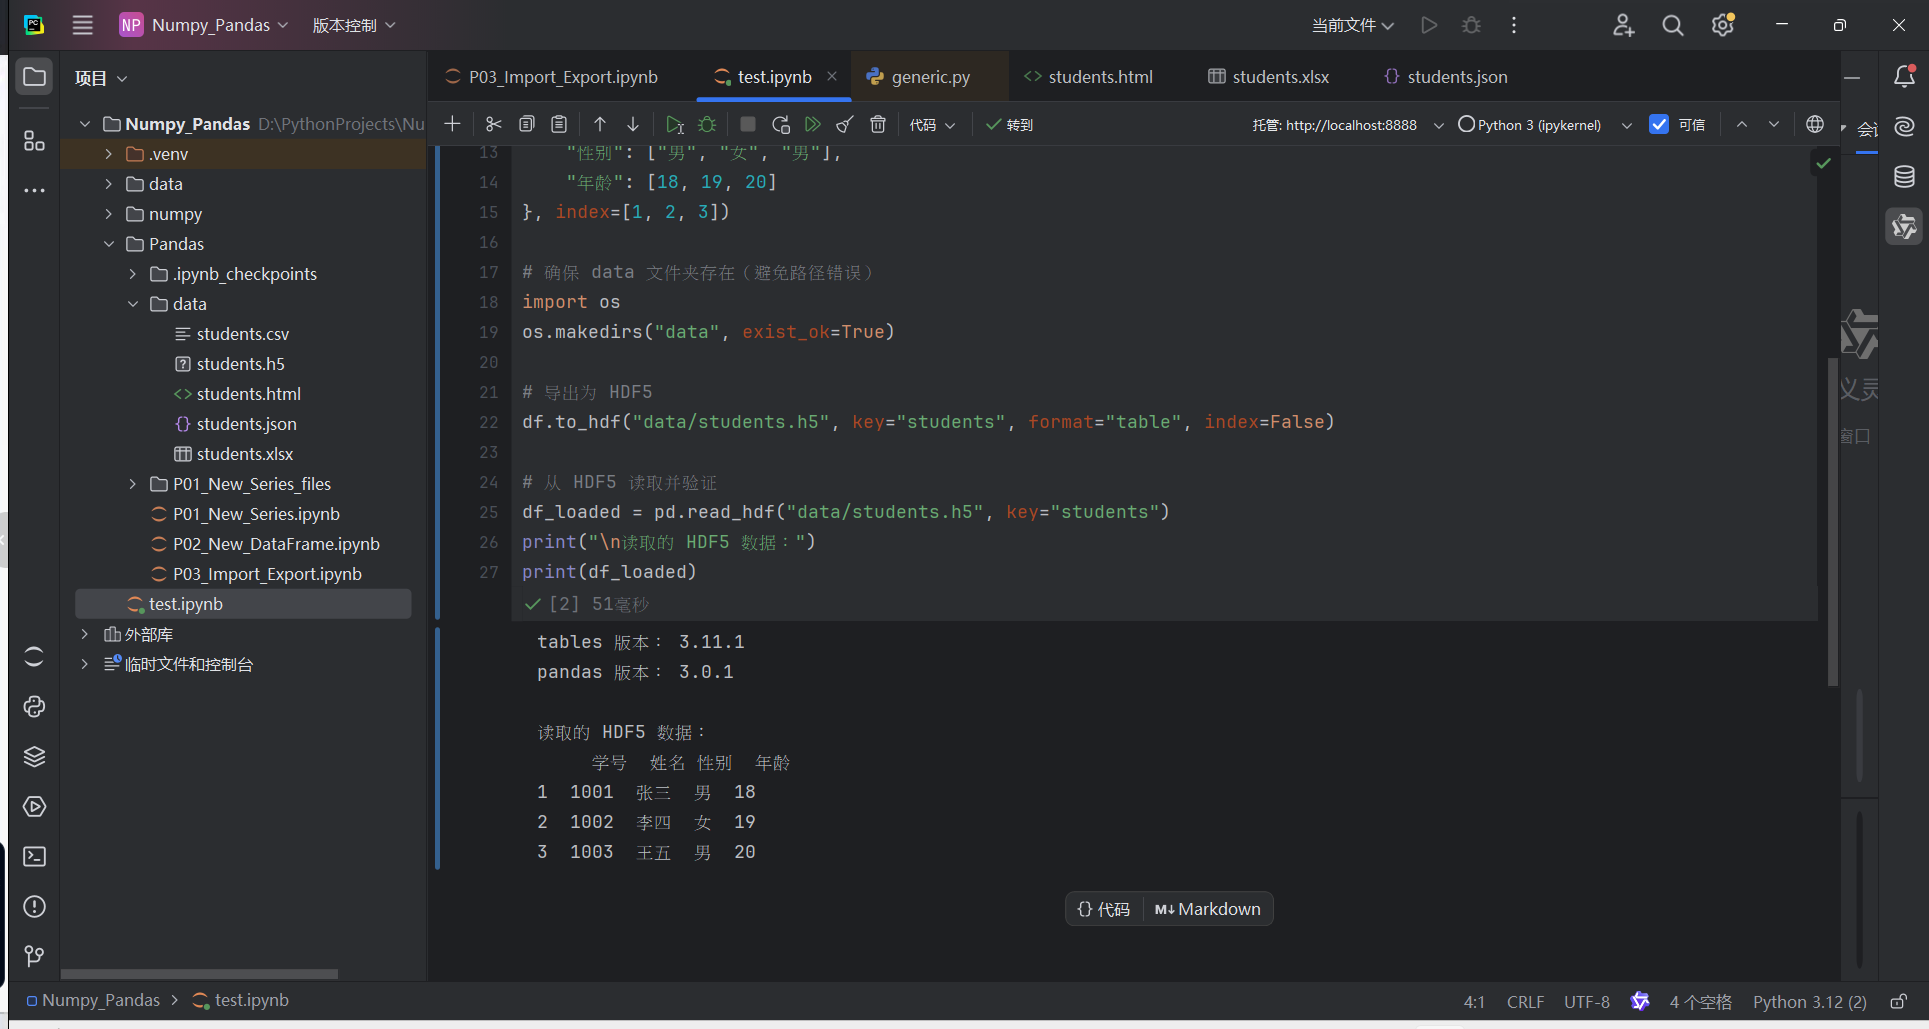The width and height of the screenshot is (1929, 1029).
Task: Add a new cell with plus icon
Action: pos(452,124)
